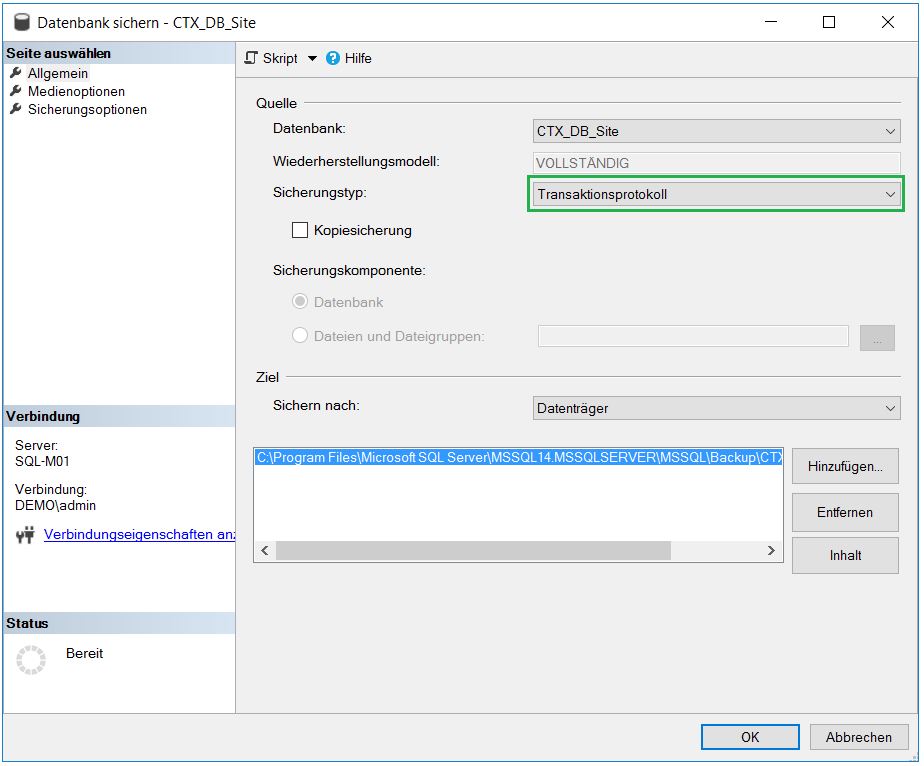Click the Hinzufügen button
924x766 pixels.
click(x=845, y=466)
